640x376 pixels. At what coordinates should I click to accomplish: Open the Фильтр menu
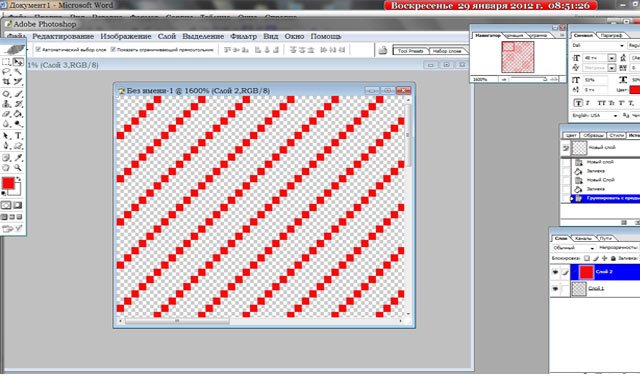pyautogui.click(x=243, y=36)
